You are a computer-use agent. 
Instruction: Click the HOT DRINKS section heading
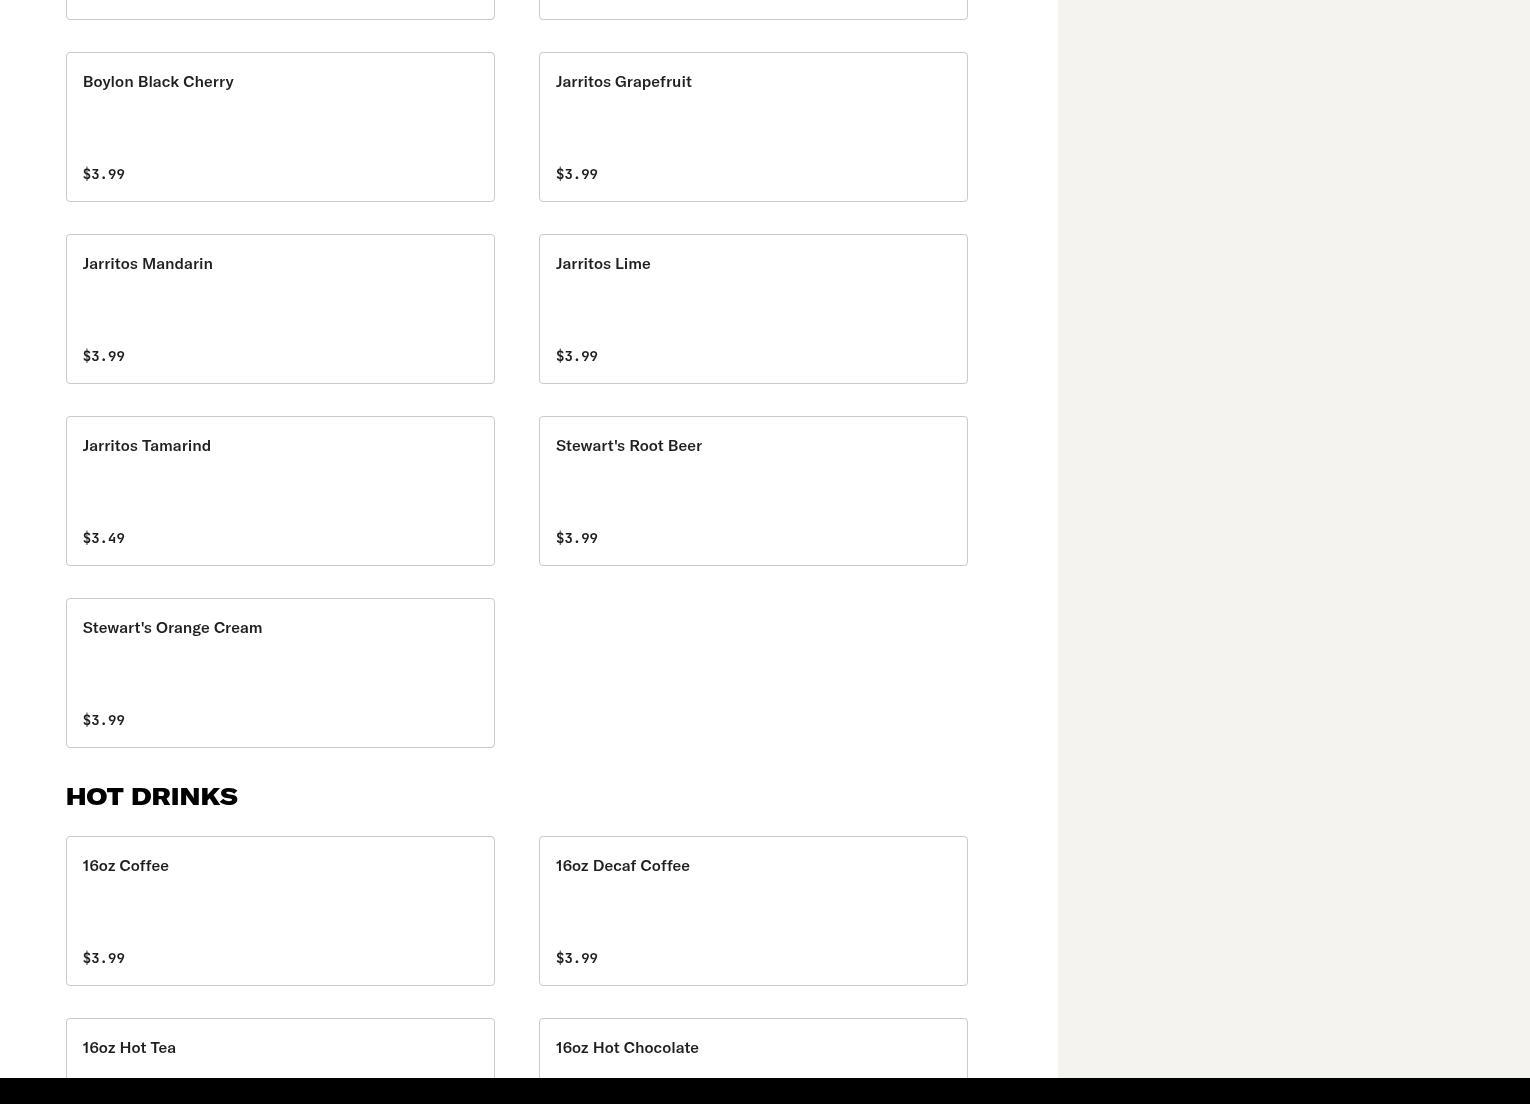(152, 797)
